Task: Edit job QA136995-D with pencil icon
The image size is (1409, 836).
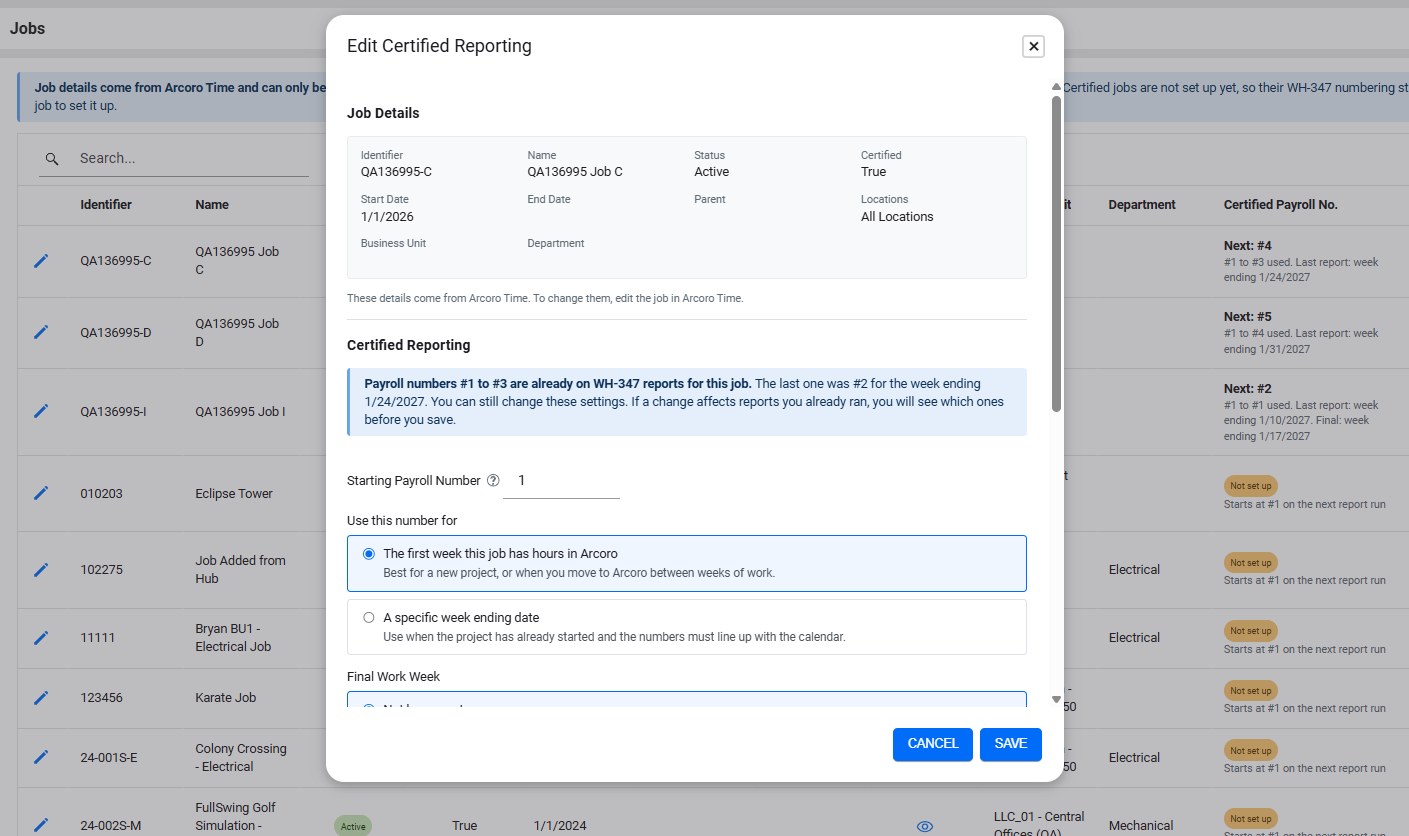Action: click(41, 332)
